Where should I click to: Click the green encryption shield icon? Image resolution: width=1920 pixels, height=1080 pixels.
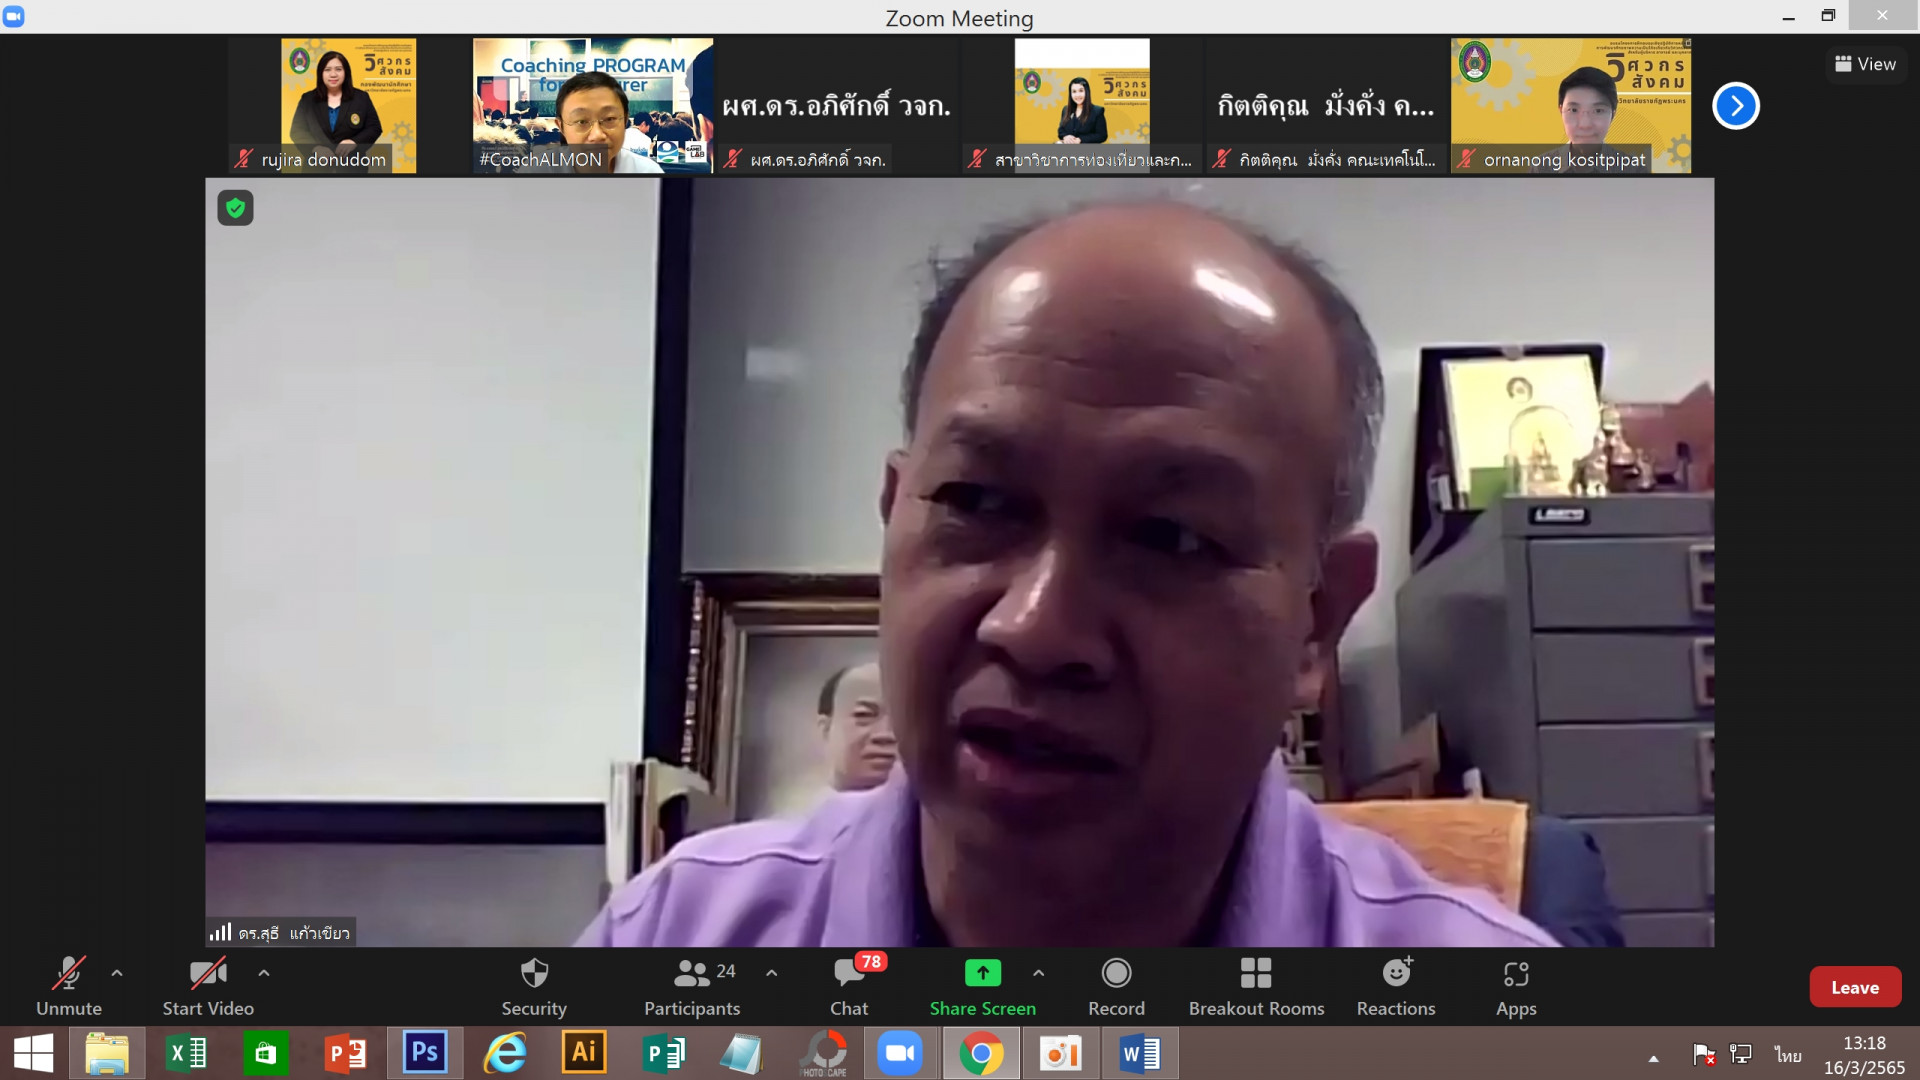(235, 208)
